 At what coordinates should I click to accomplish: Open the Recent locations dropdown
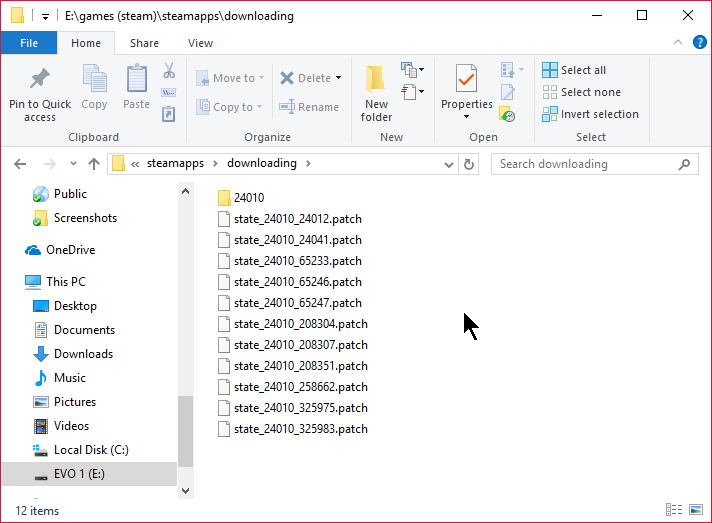(x=73, y=164)
